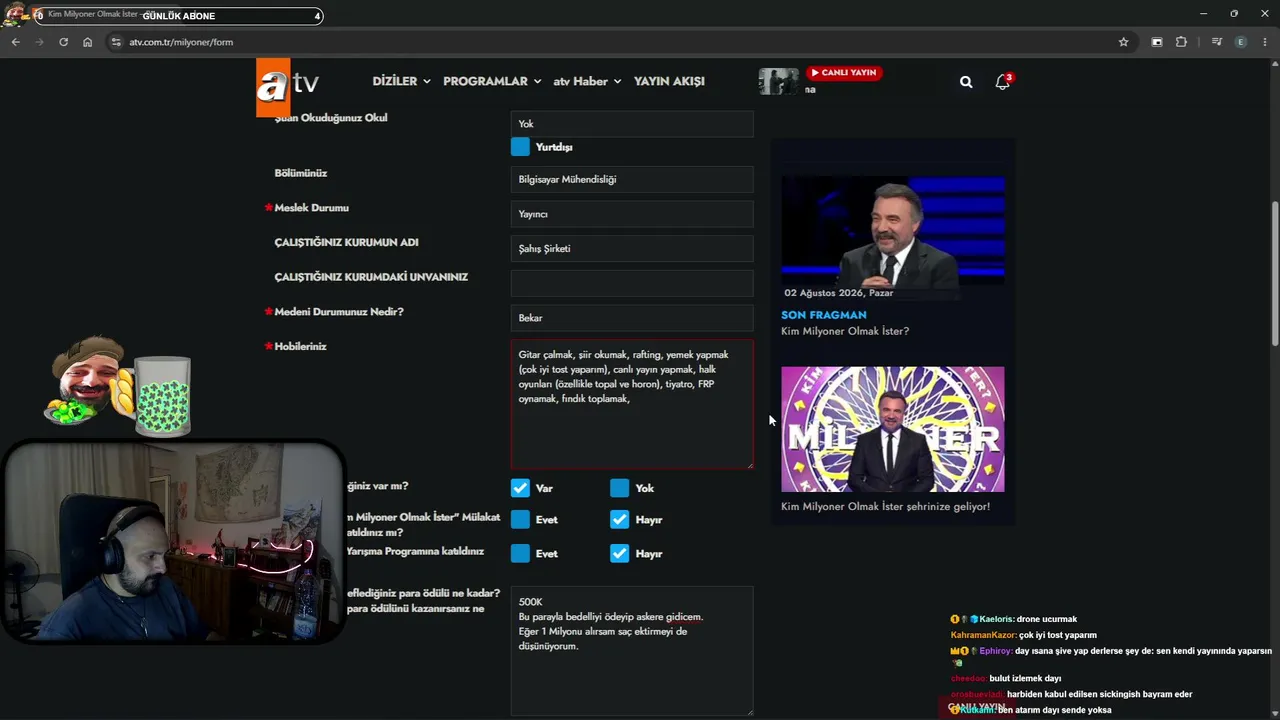Open the media control toolbar icon
The image size is (1280, 720).
(1216, 42)
